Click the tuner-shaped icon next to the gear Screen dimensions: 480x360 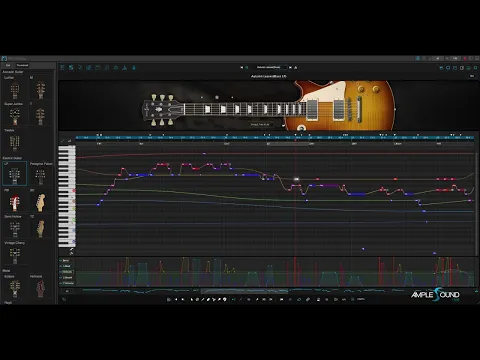[x=125, y=68]
